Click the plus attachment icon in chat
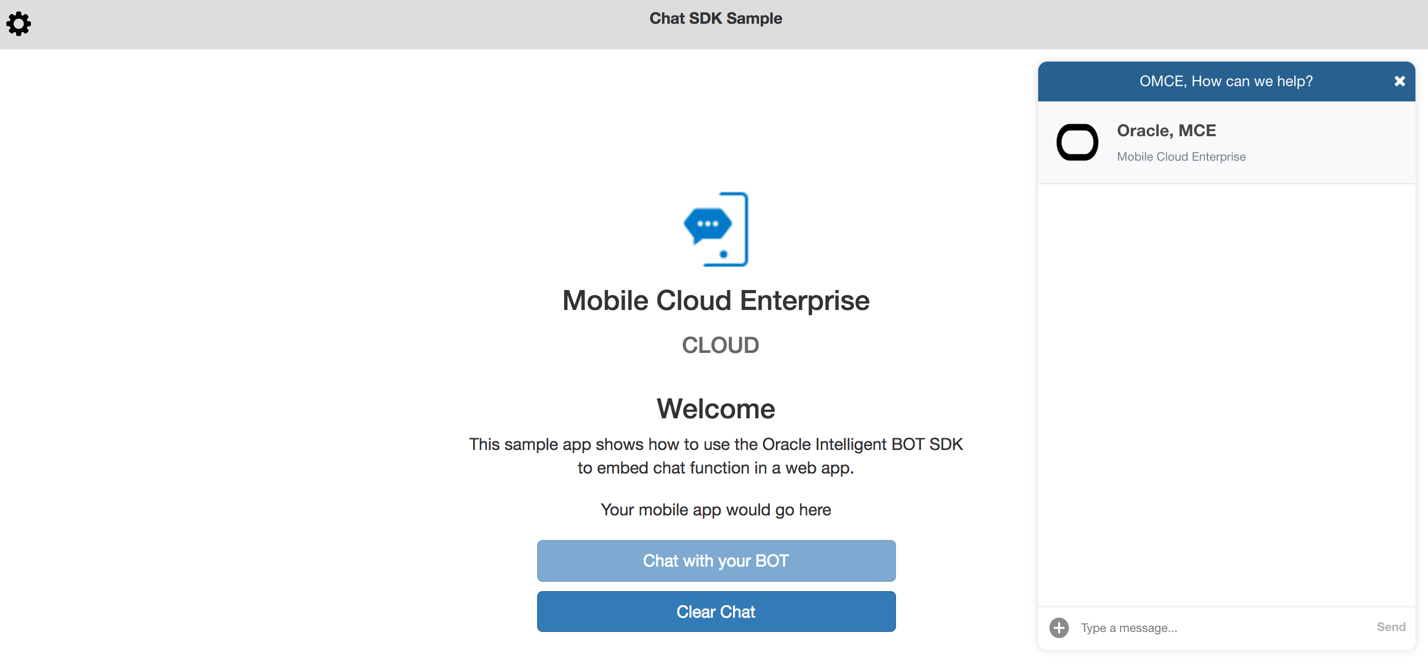1428x669 pixels. tap(1059, 628)
